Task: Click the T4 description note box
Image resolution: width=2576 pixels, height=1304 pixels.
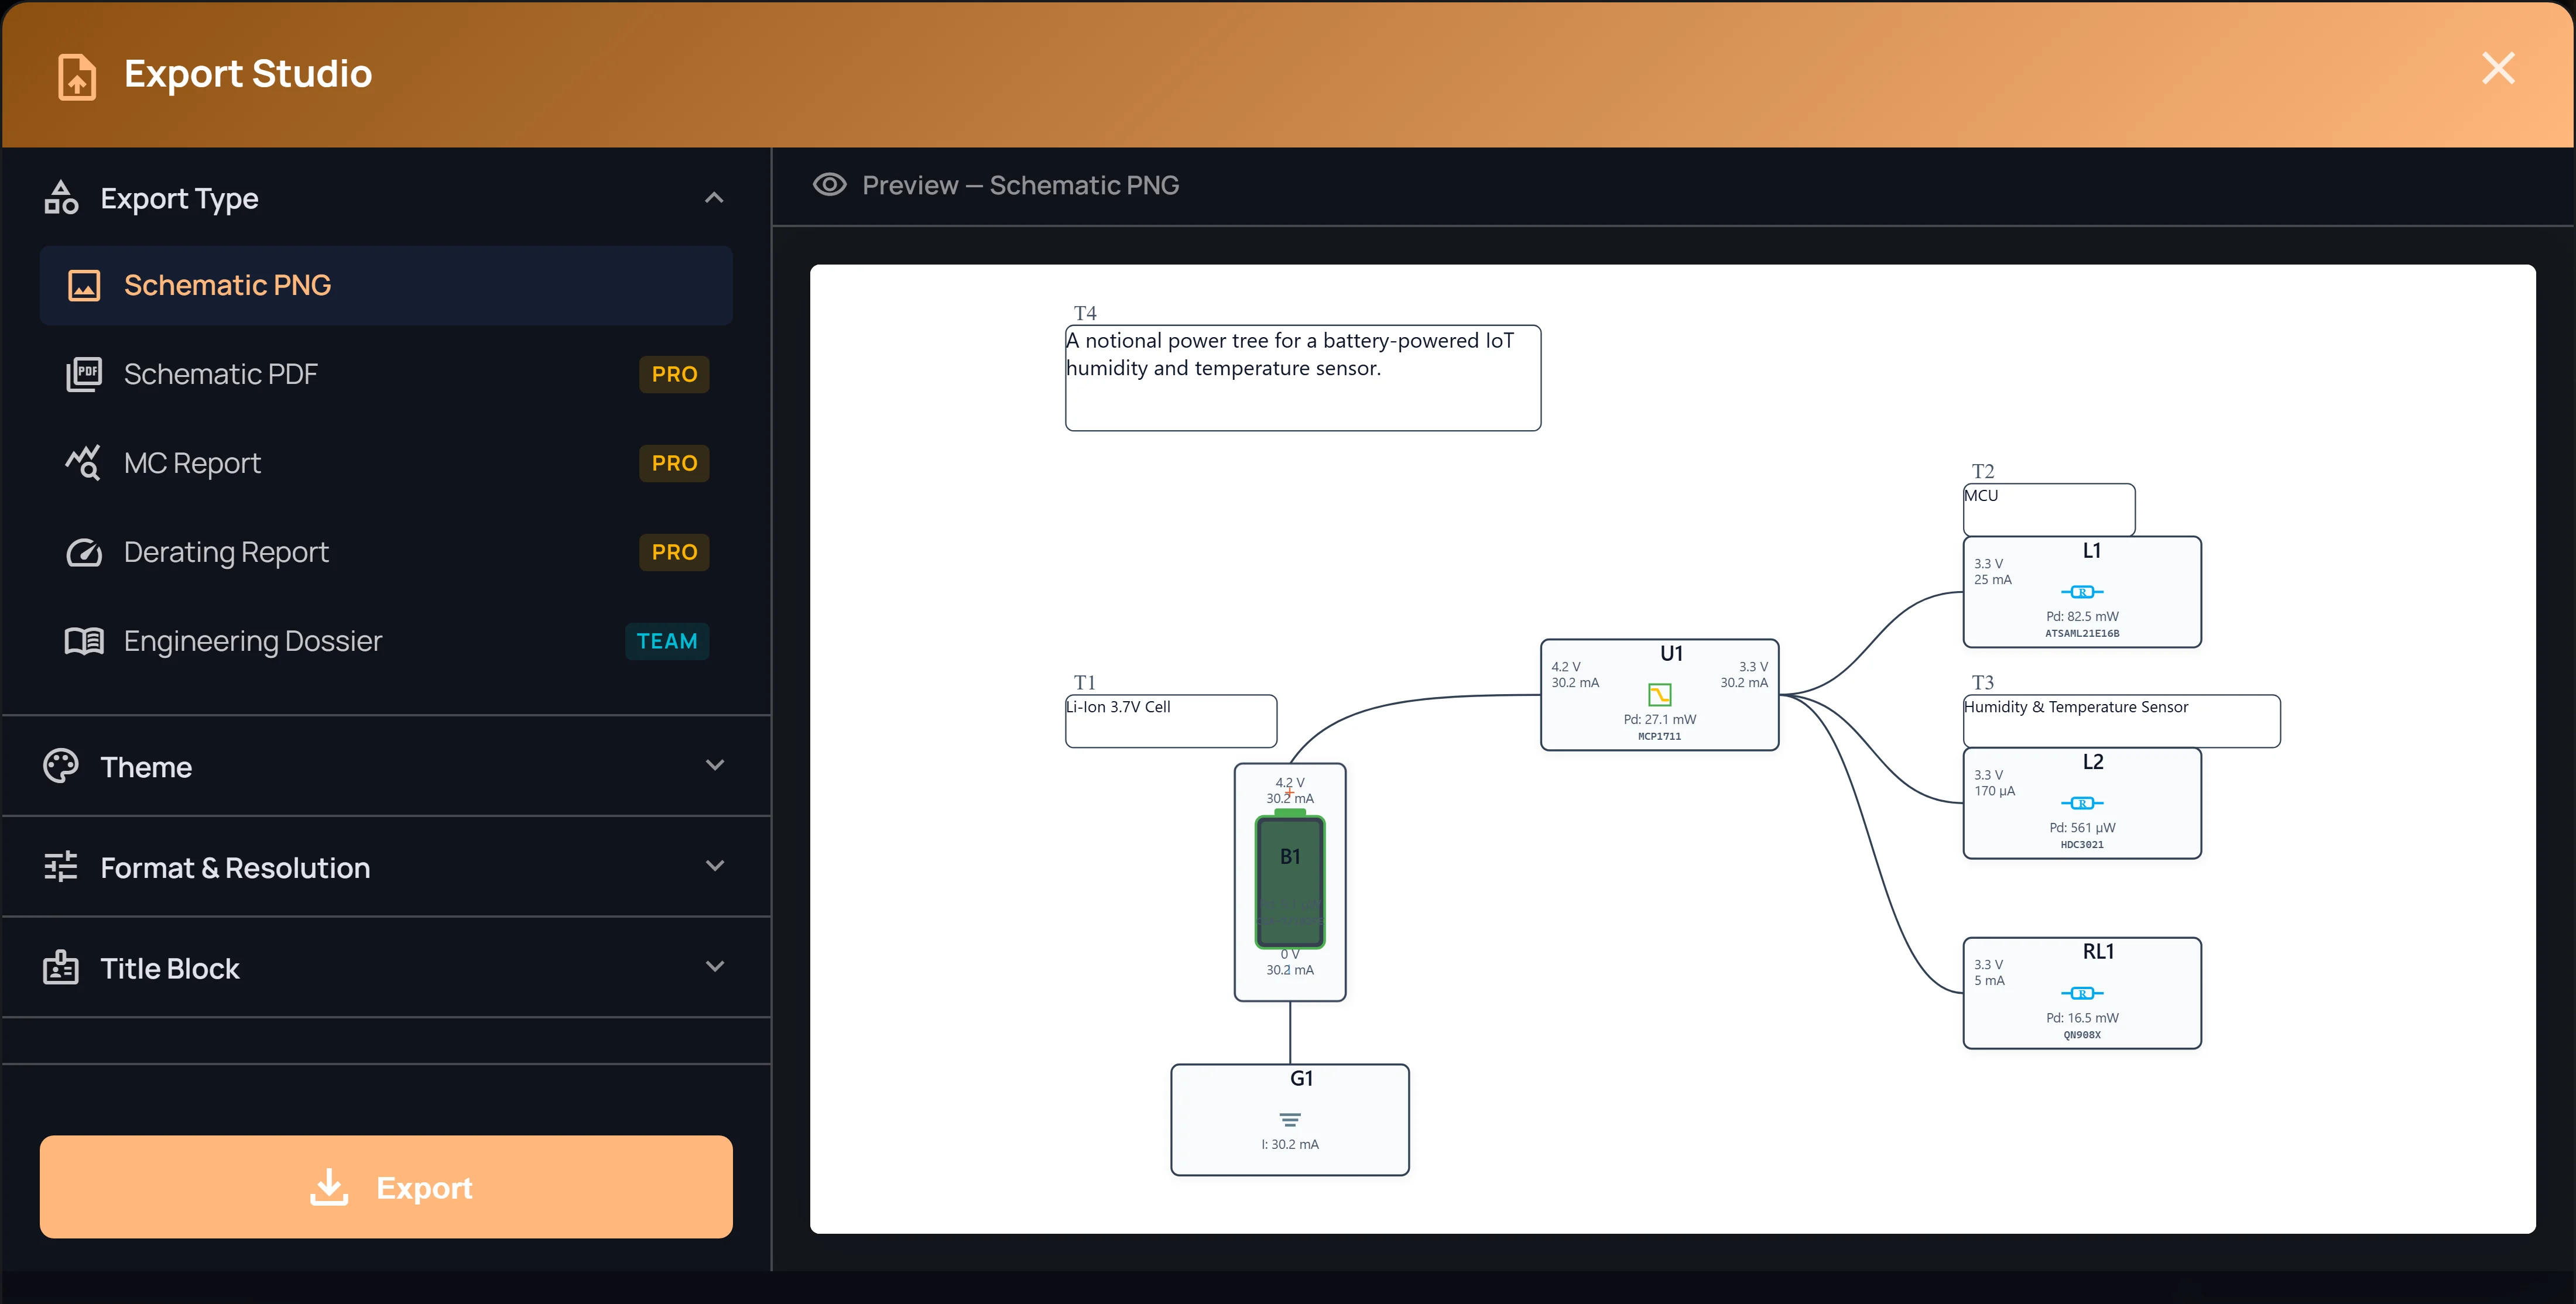Action: [x=1303, y=378]
